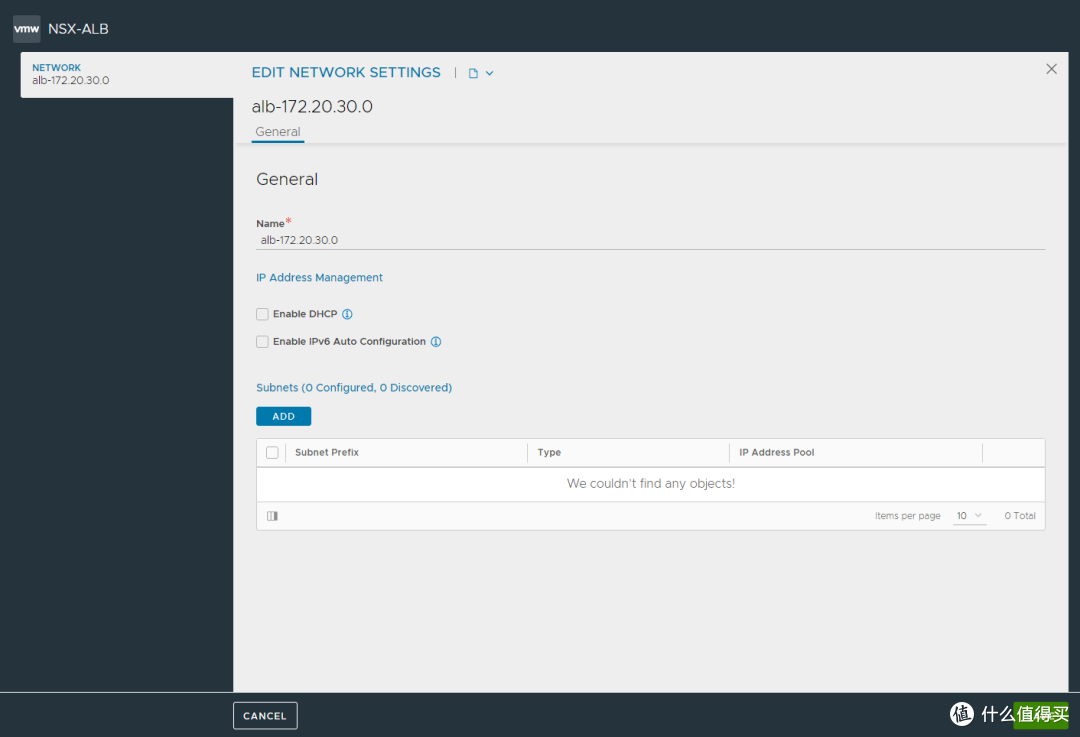Image resolution: width=1080 pixels, height=737 pixels.
Task: Click the alb-172.20.30.0 panel title
Action: (312, 106)
